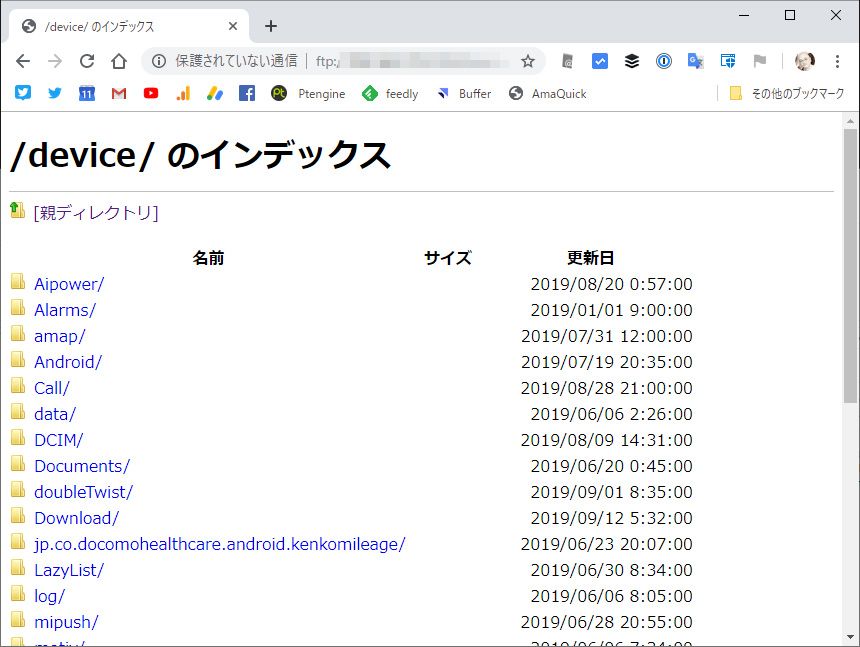Open the amap/ folder
The height and width of the screenshot is (647, 860).
(60, 336)
